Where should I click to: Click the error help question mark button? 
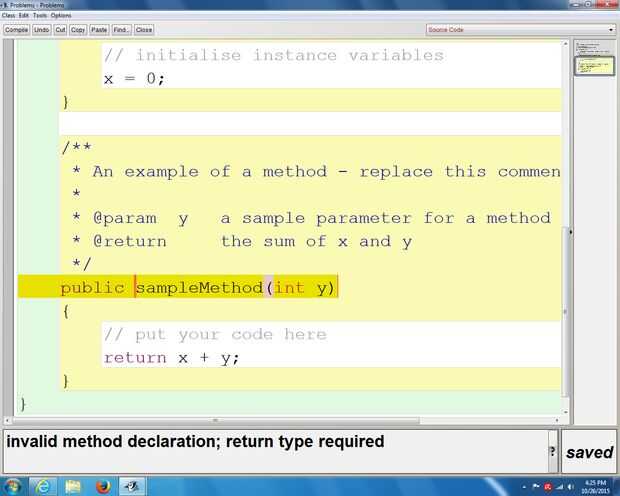tap(552, 451)
